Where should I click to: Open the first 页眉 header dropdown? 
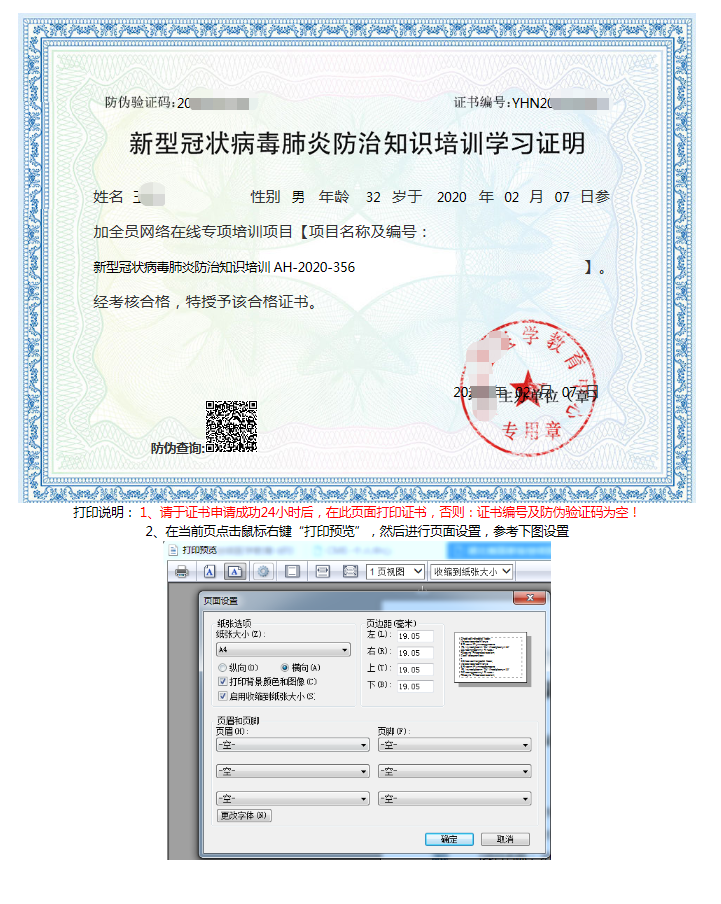point(293,745)
